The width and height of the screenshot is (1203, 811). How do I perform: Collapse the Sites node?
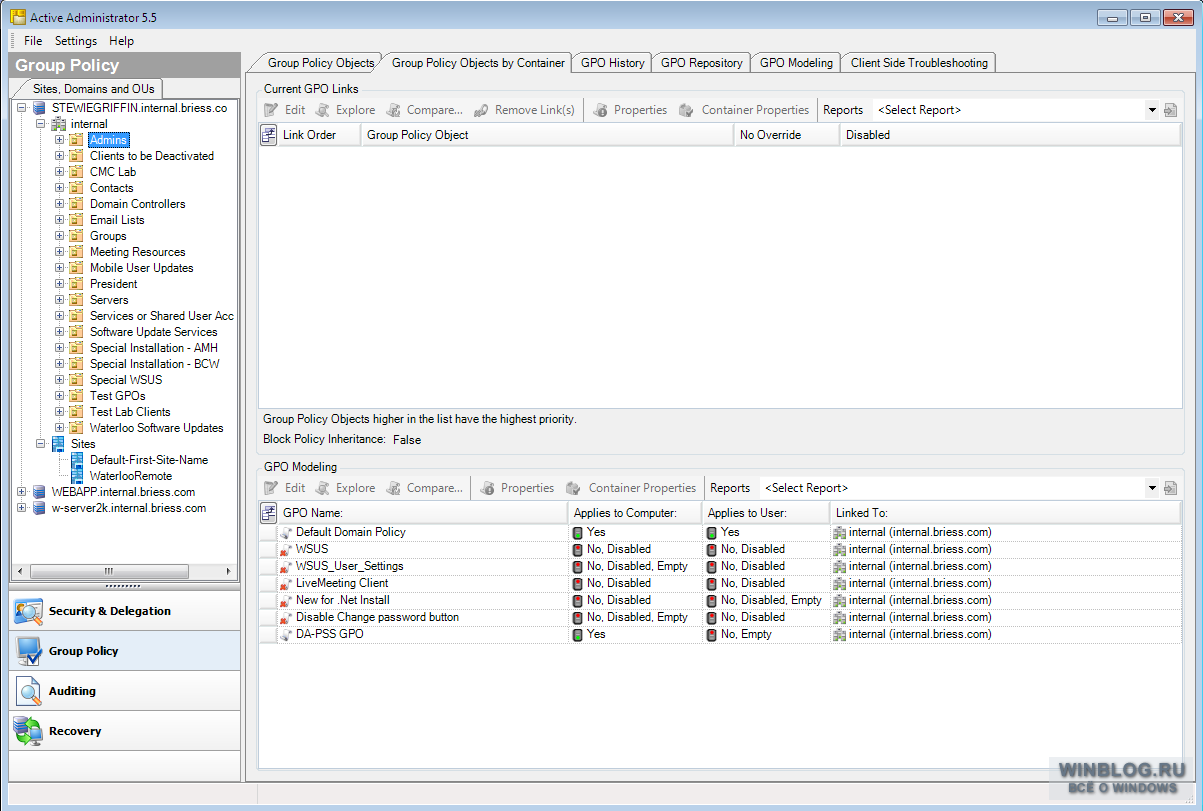[41, 444]
